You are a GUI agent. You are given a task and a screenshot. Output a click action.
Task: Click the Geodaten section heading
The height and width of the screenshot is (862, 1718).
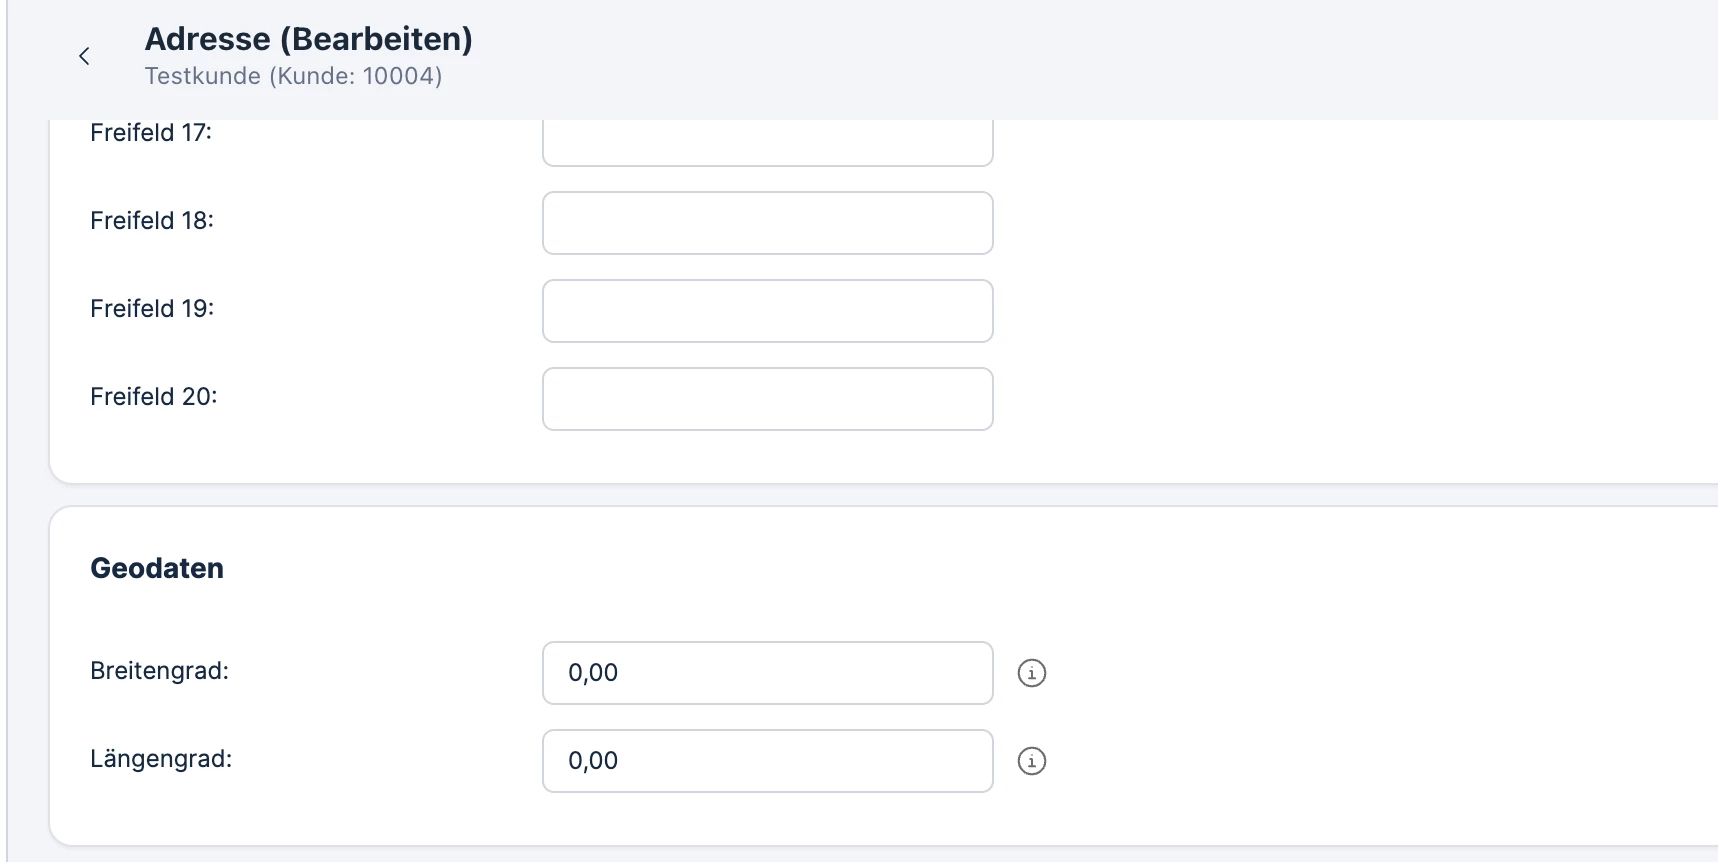point(157,568)
